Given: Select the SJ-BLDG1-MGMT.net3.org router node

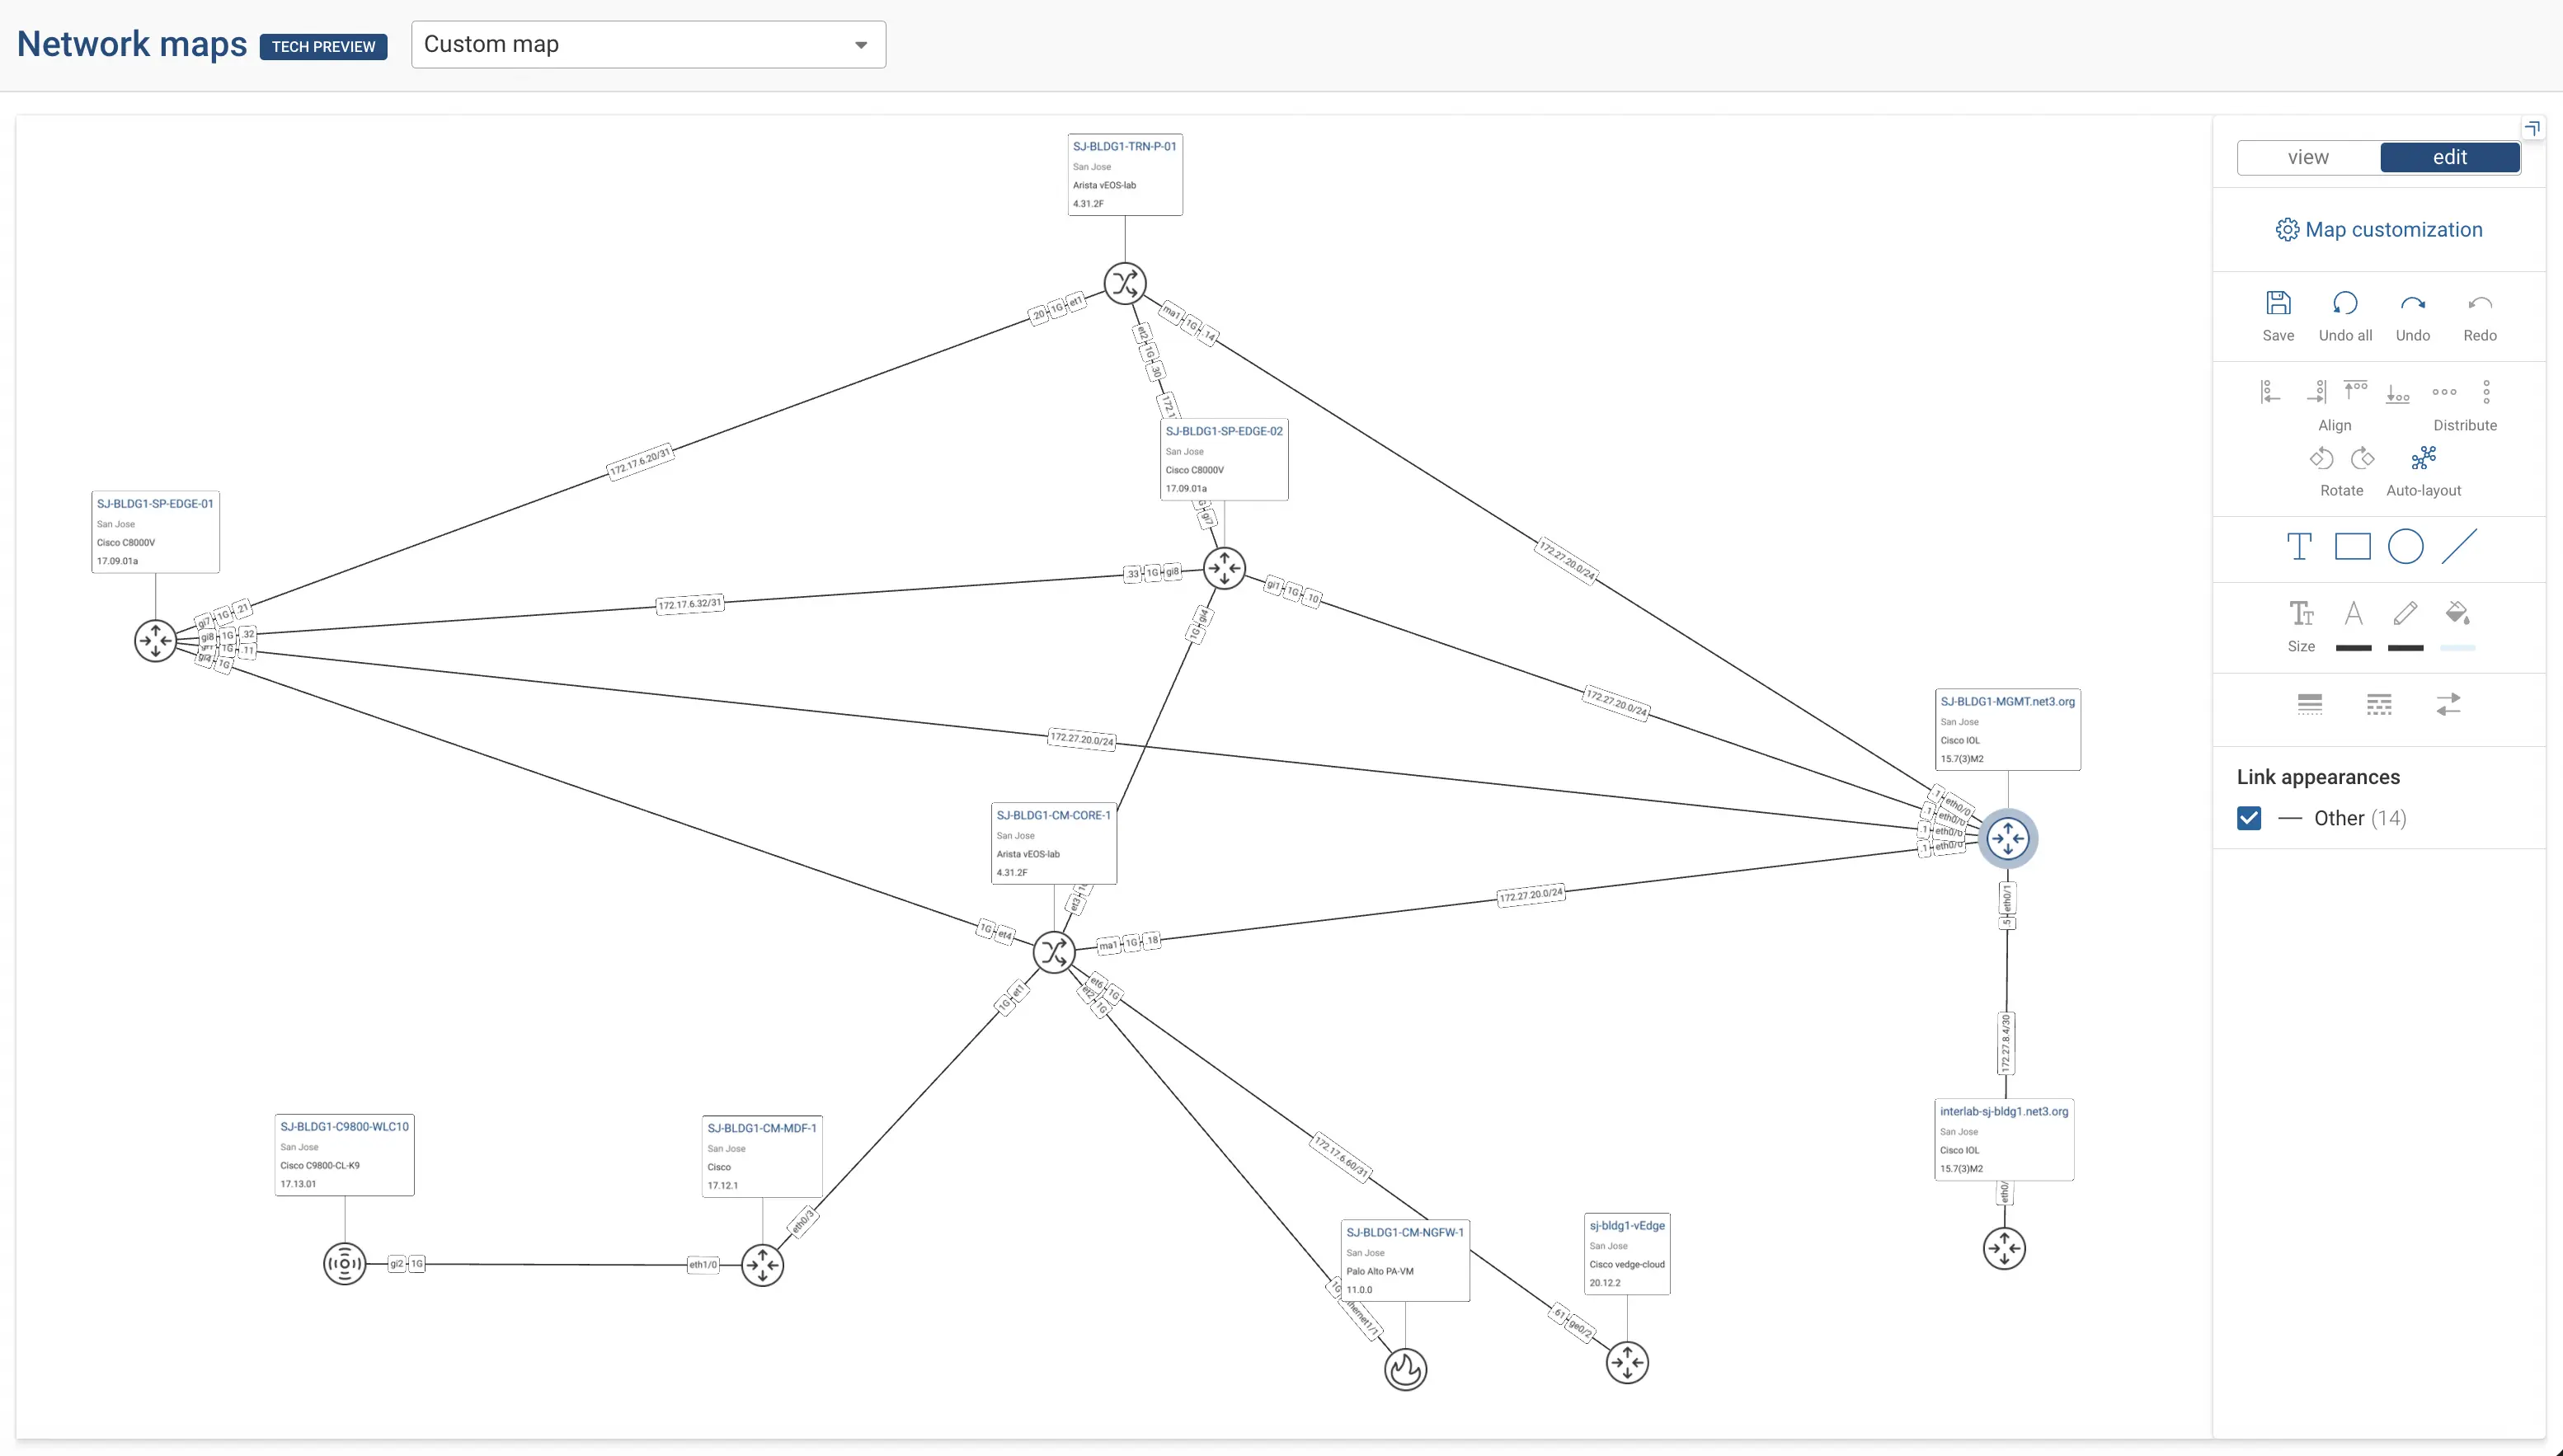Looking at the screenshot, I should click(x=2007, y=838).
